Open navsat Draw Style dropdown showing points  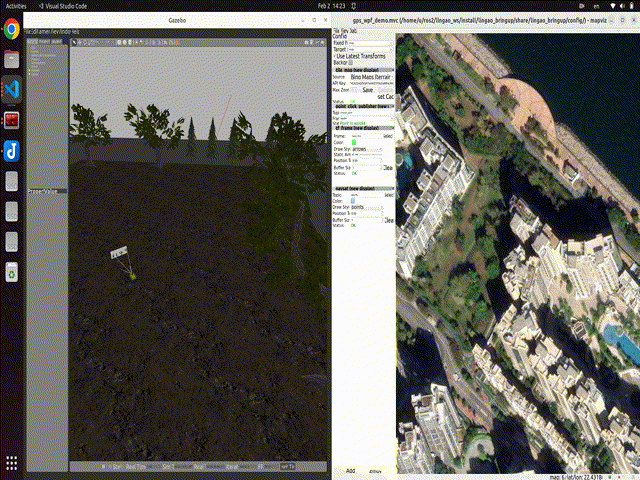[367, 207]
